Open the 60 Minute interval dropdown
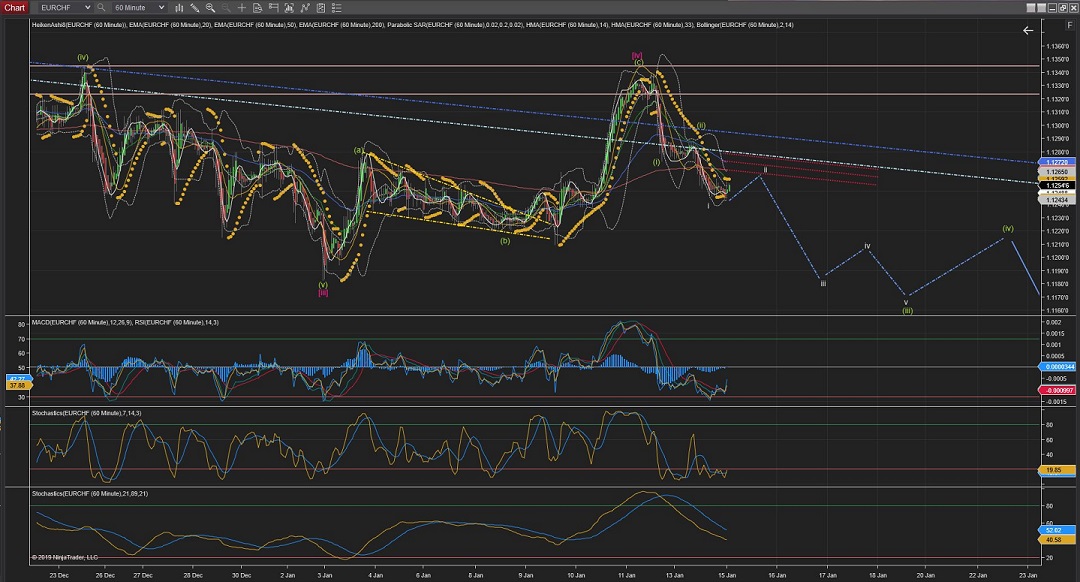Viewport: 1080px width, 582px height. pyautogui.click(x=161, y=7)
